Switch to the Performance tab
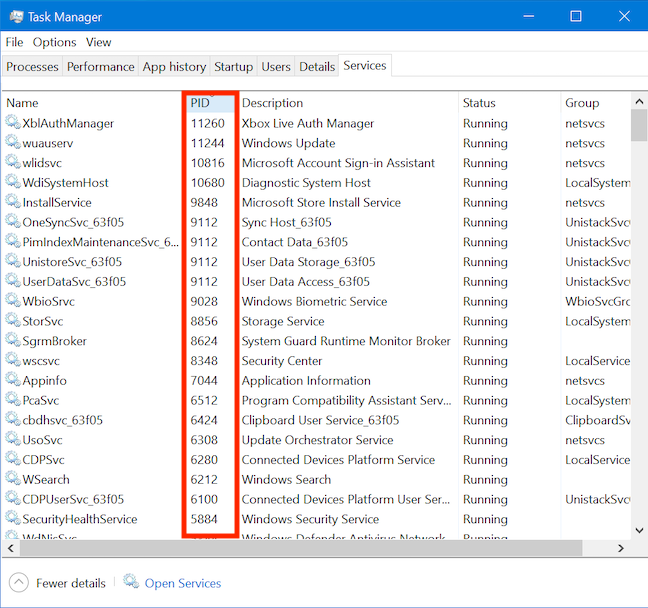Viewport: 648px width, 608px height. [x=100, y=67]
